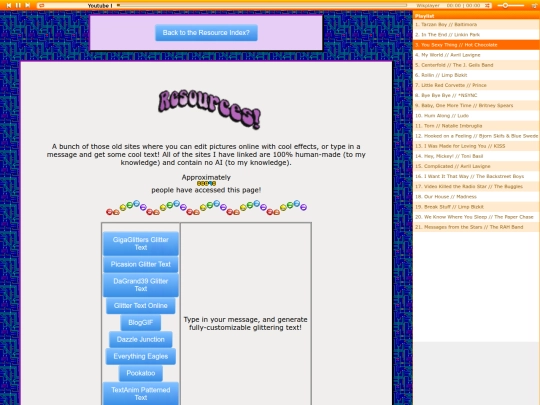540x405 pixels.
Task: Play Tarzan Boy by Baltimora
Action: click(476, 24)
